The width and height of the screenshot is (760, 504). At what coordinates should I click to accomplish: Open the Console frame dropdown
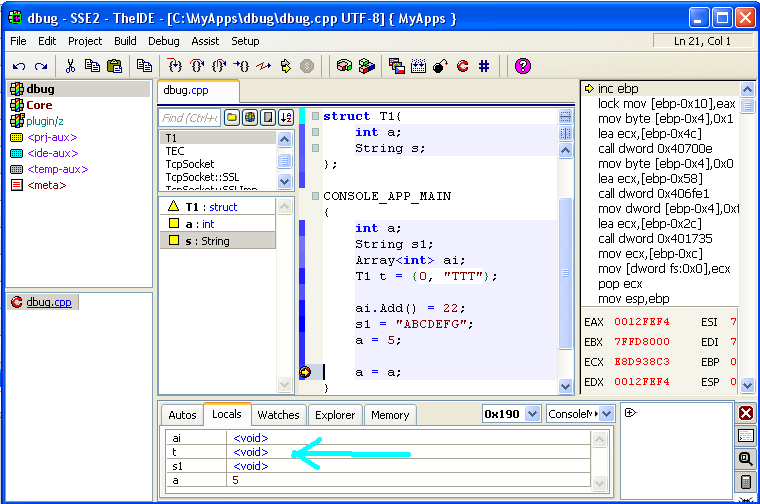[x=608, y=414]
